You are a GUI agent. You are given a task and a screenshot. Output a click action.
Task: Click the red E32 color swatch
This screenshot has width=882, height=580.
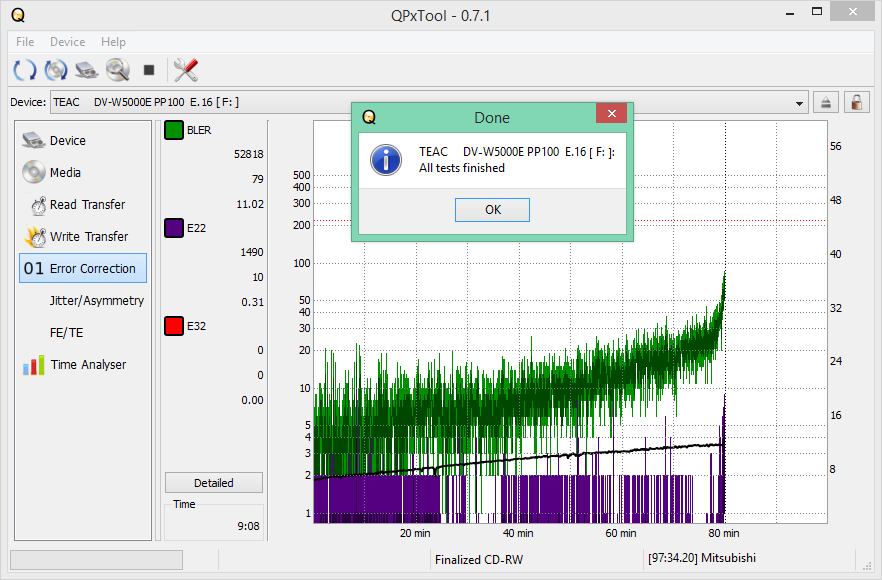coord(174,326)
